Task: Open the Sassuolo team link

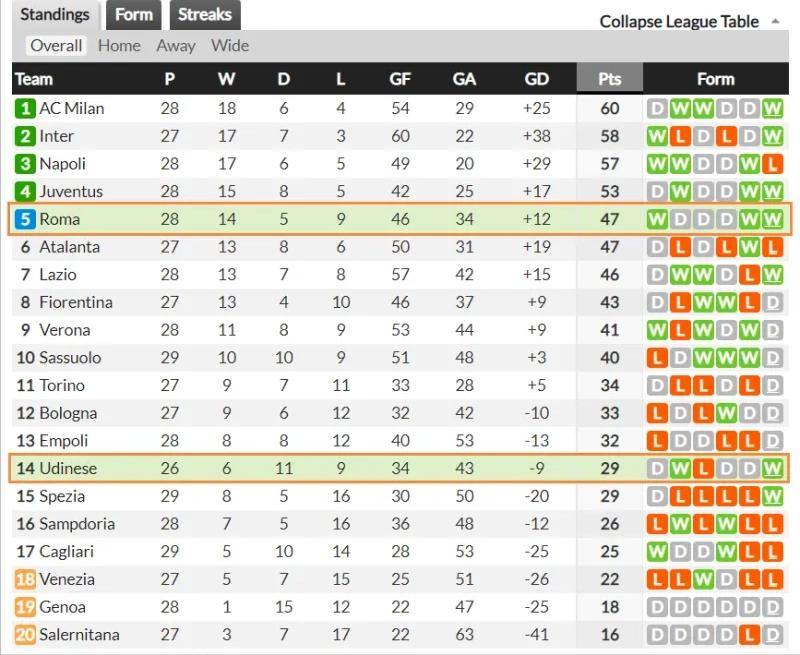Action: coord(70,357)
